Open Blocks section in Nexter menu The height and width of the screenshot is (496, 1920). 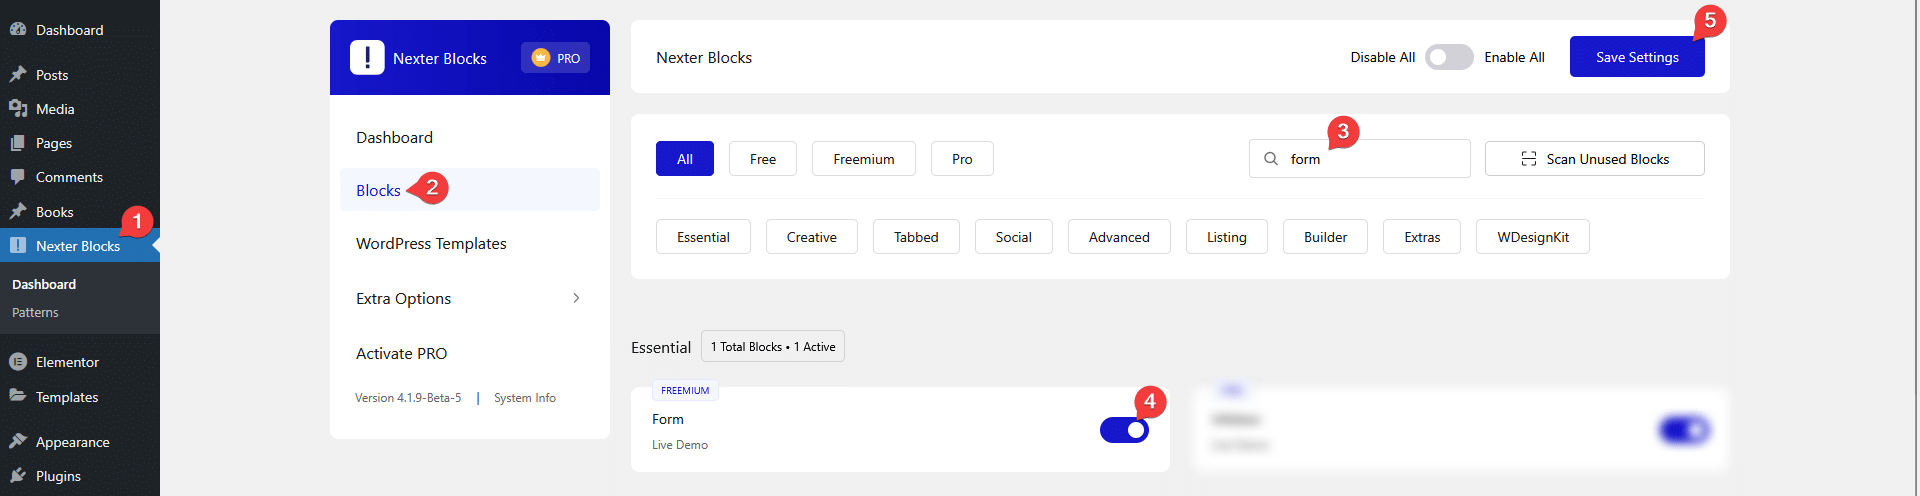(378, 190)
